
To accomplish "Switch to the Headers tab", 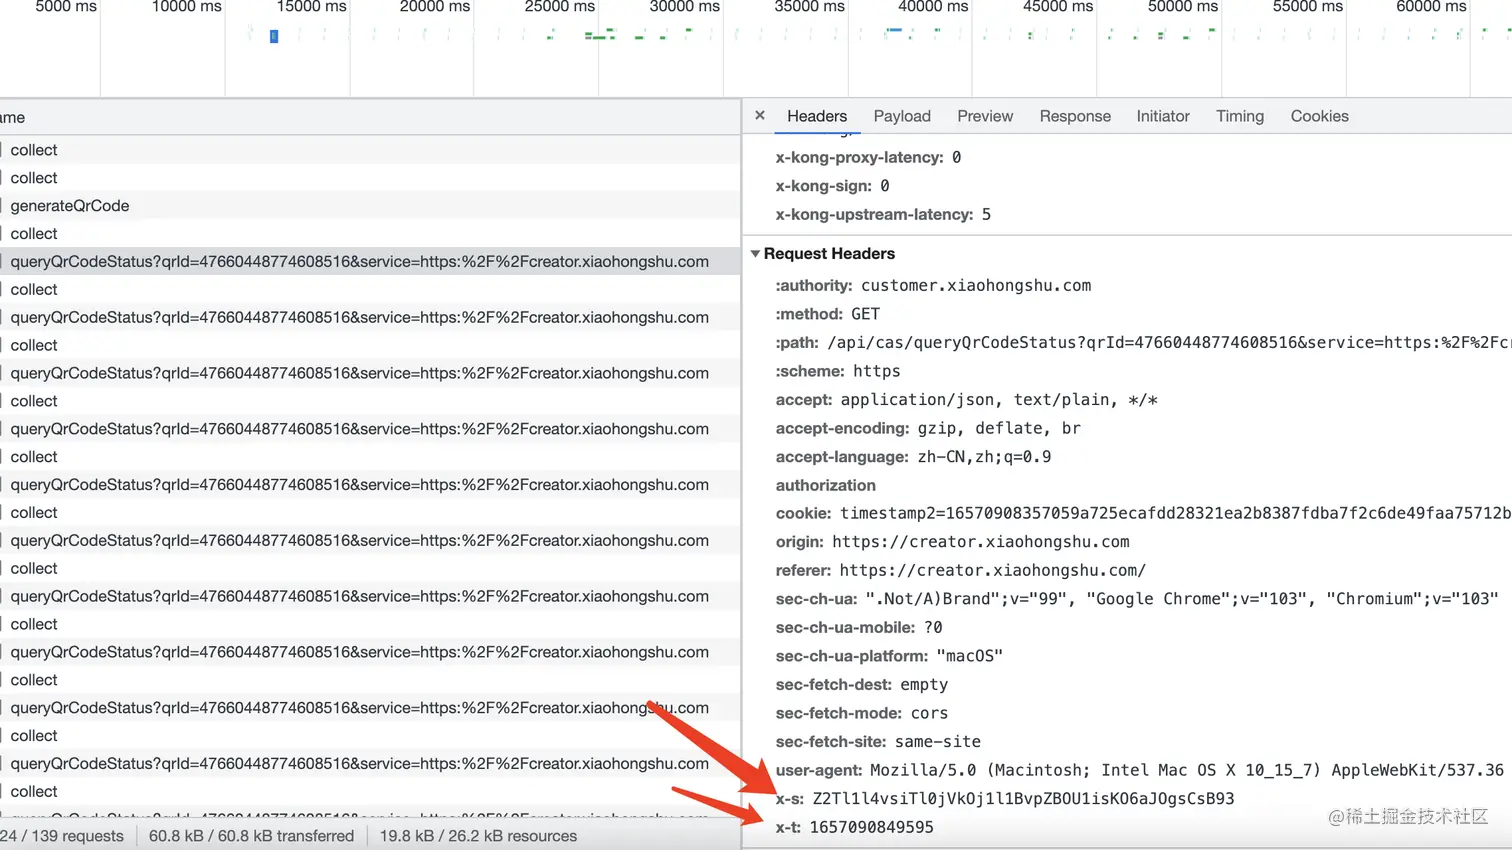I will [817, 116].
